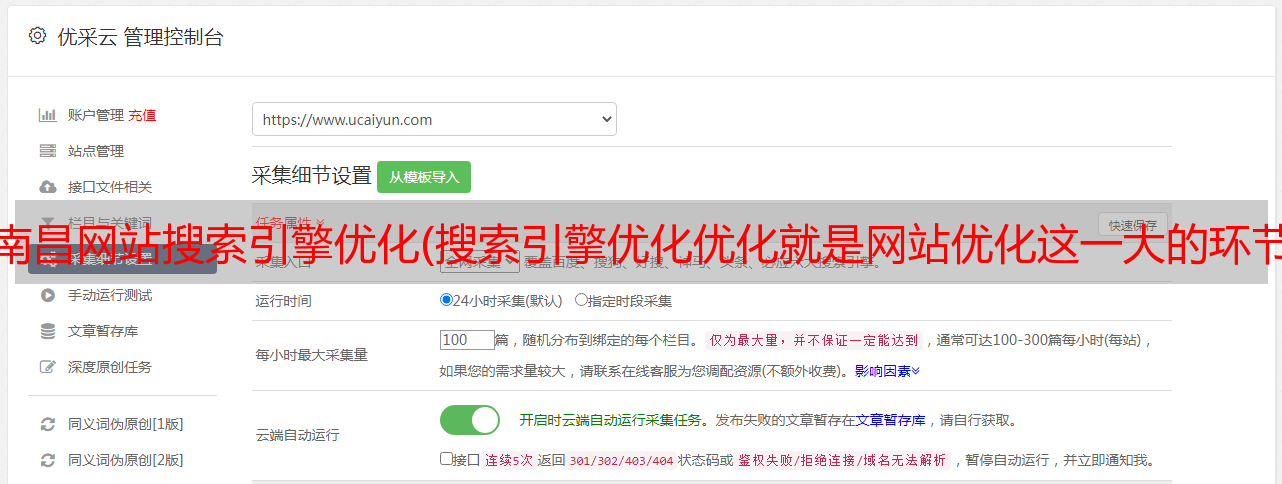Open 同义词伪原创[1版] sidebar item
Viewport: 1282px width, 484px height.
click(x=126, y=424)
